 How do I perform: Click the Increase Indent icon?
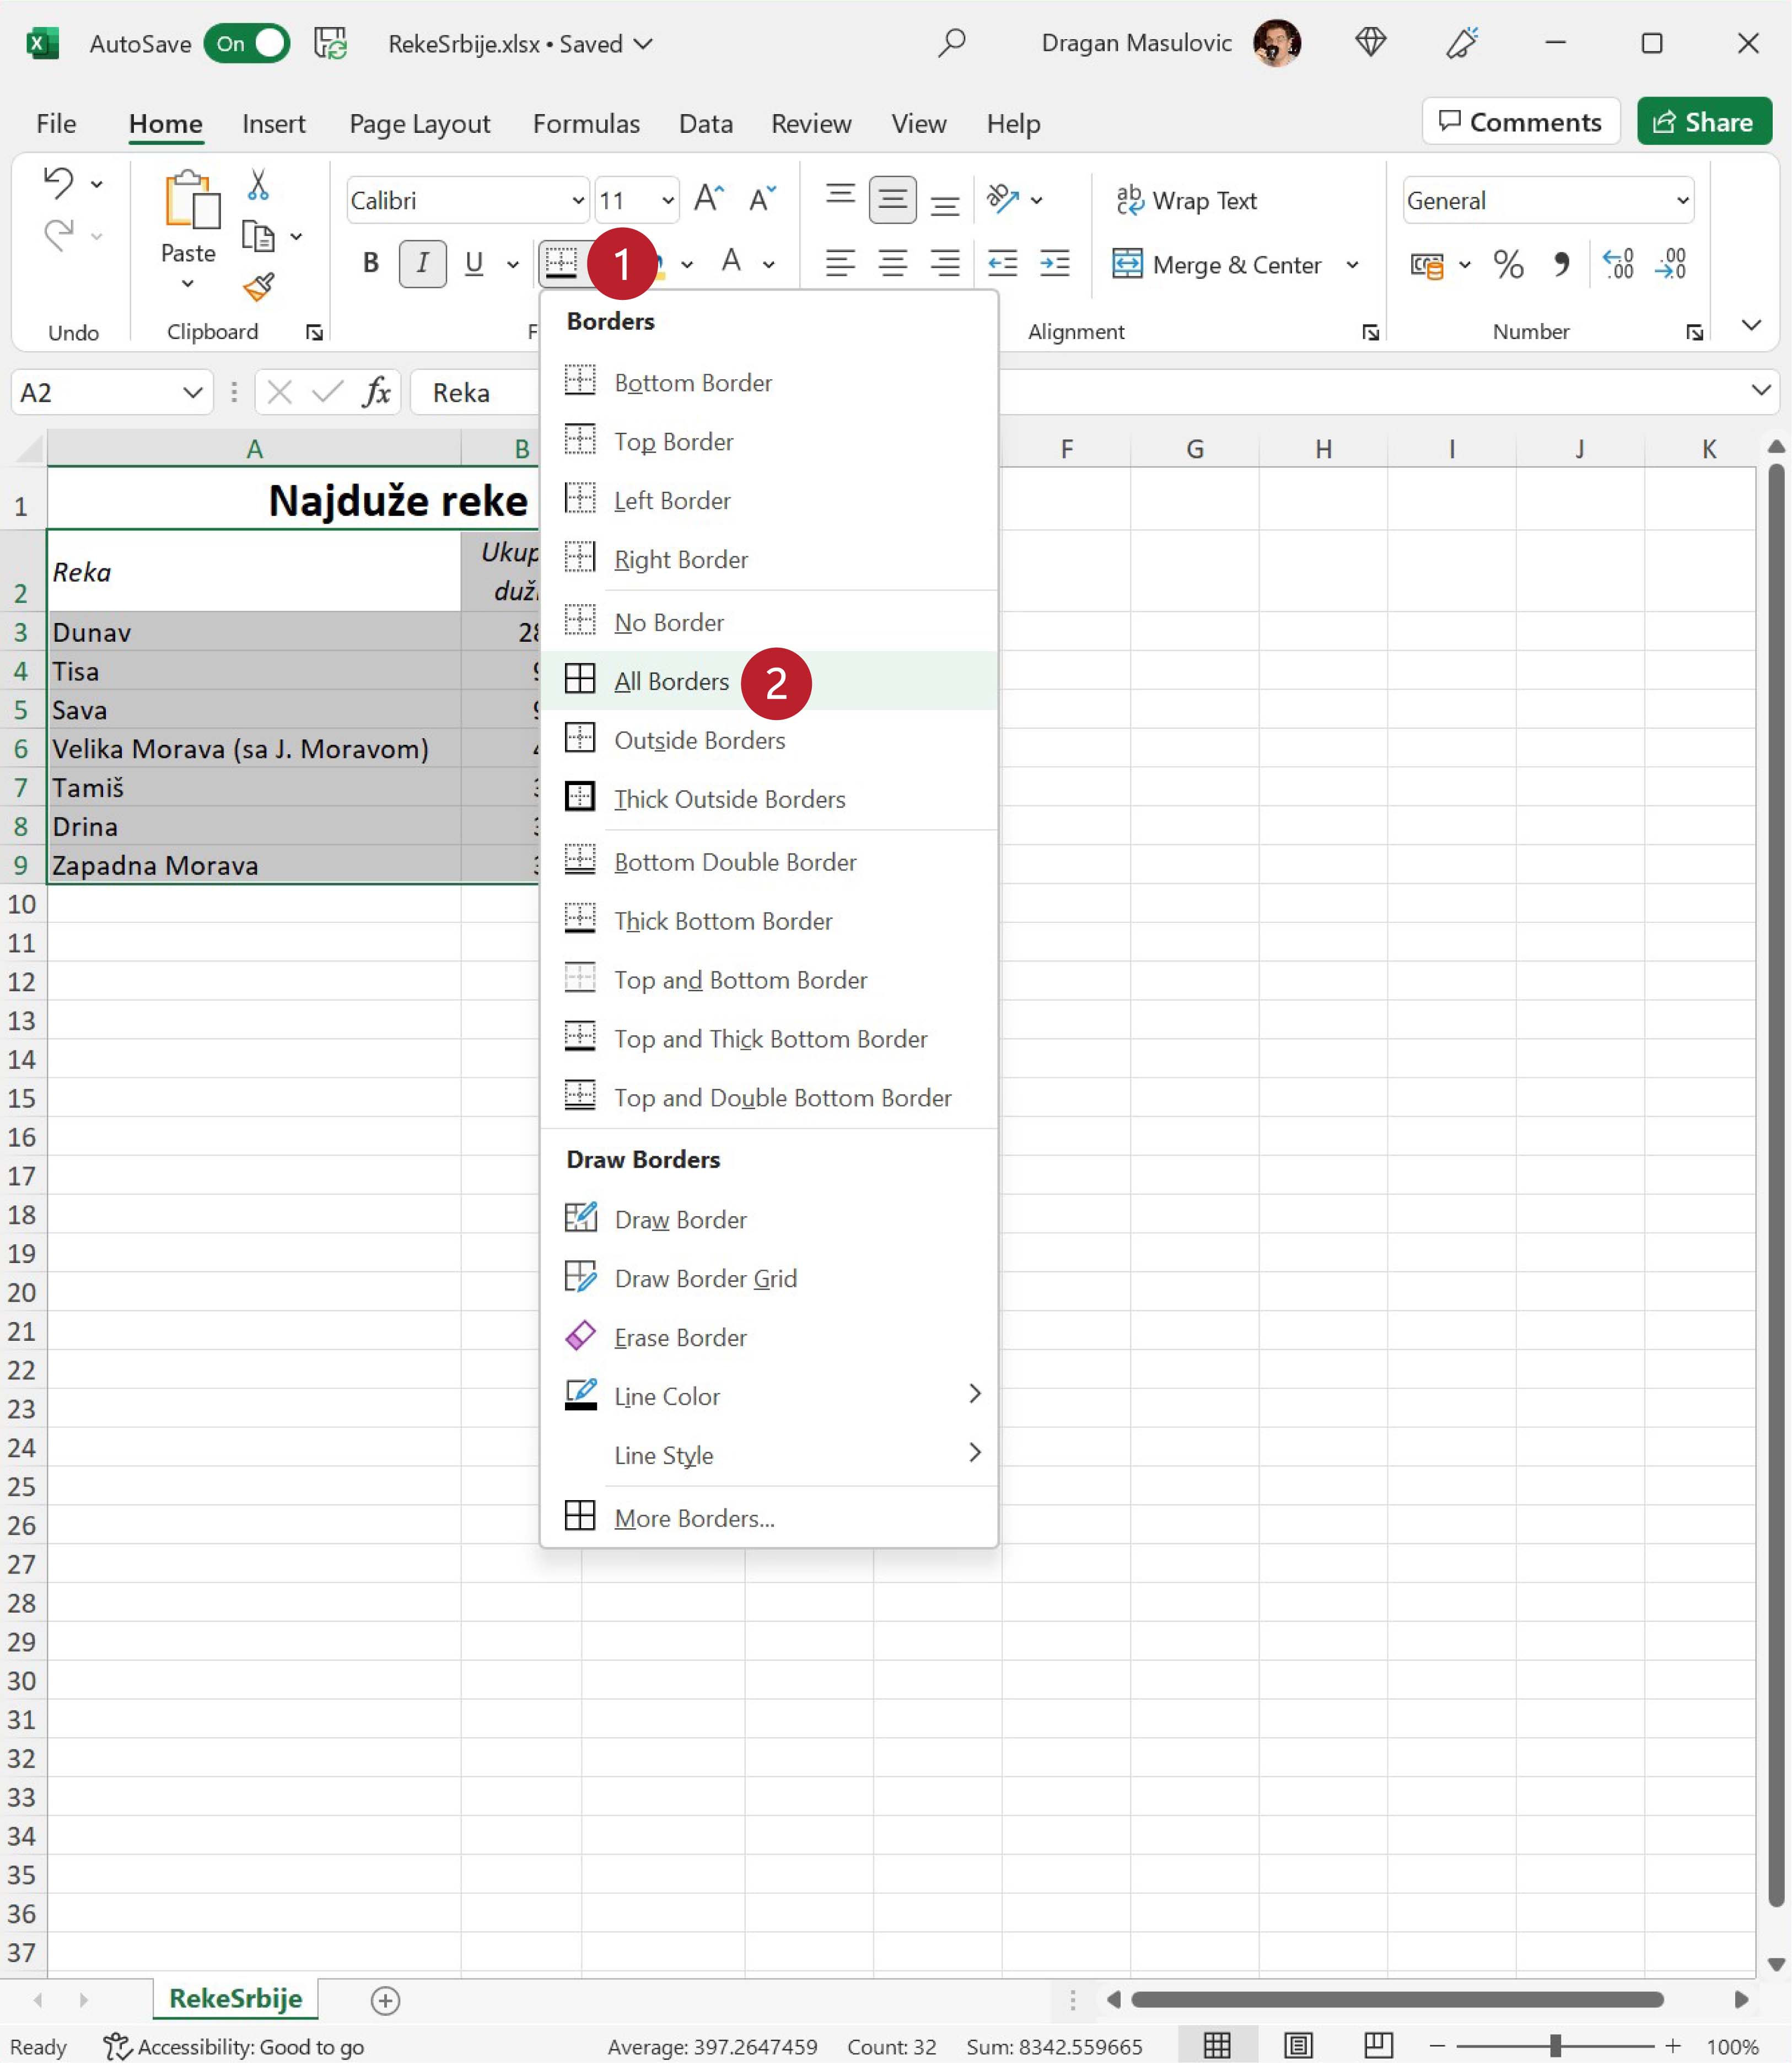pyautogui.click(x=1055, y=264)
